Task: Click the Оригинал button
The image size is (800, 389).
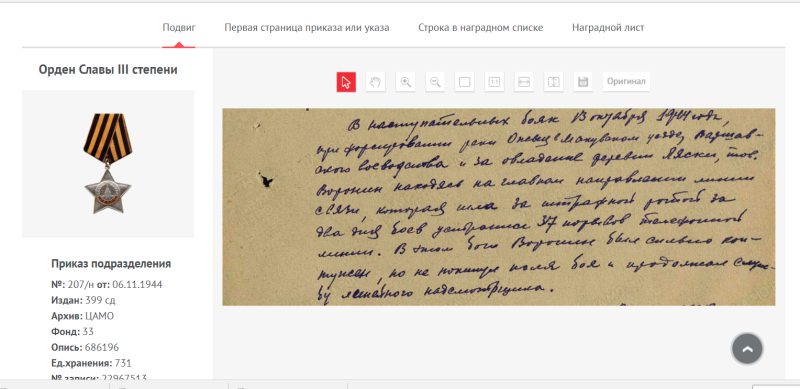Action: (x=626, y=82)
